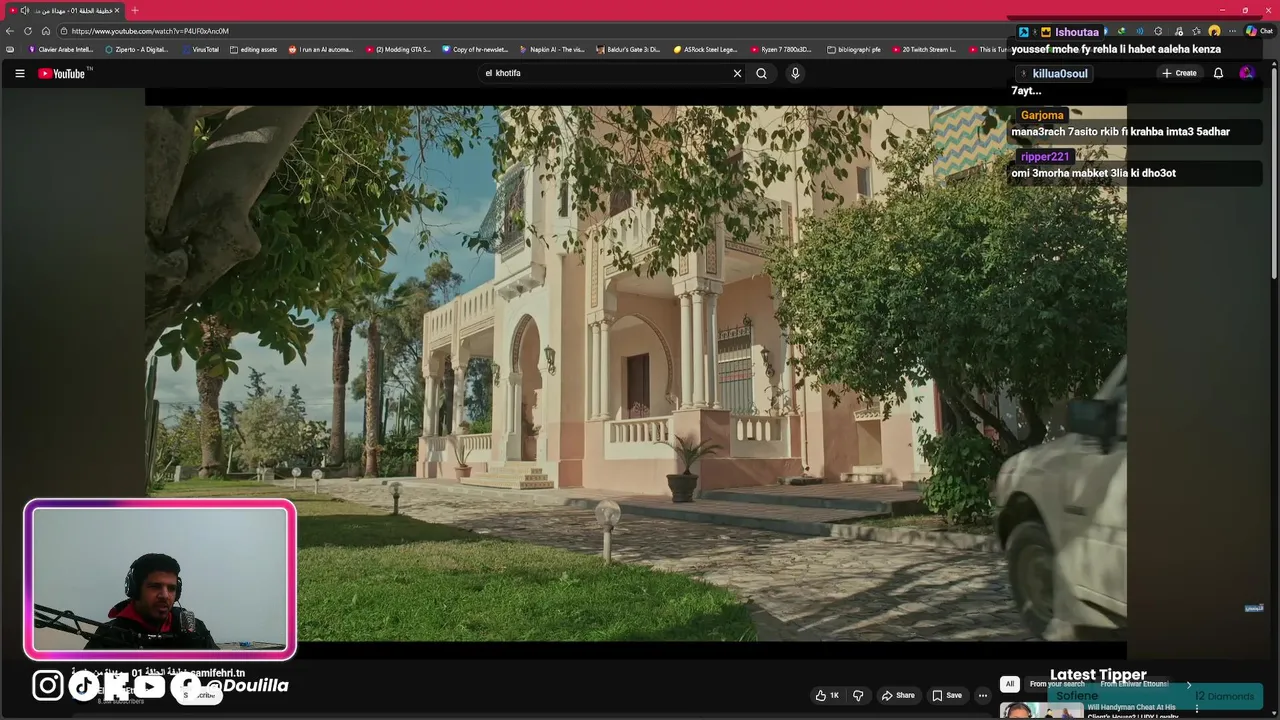Open the browser profile avatar icon
1280x720 pixels.
(1214, 31)
